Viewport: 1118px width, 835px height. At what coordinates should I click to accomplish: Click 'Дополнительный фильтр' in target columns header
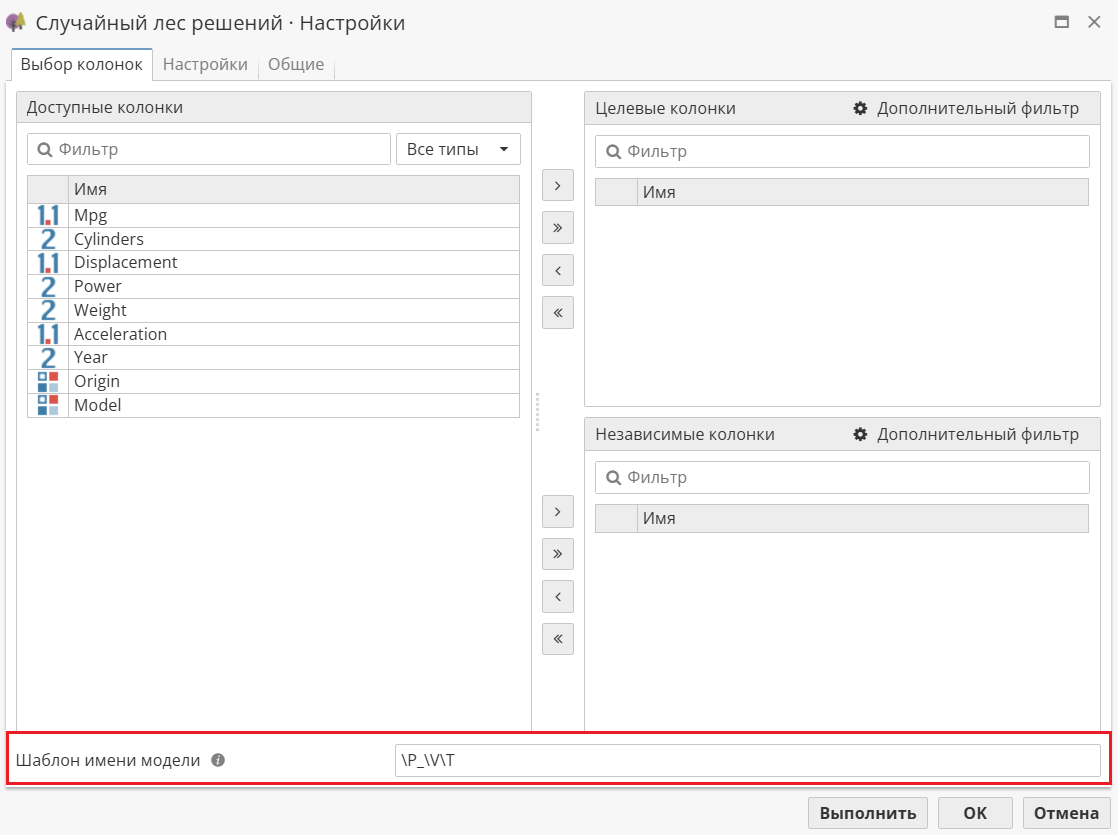pyautogui.click(x=978, y=108)
